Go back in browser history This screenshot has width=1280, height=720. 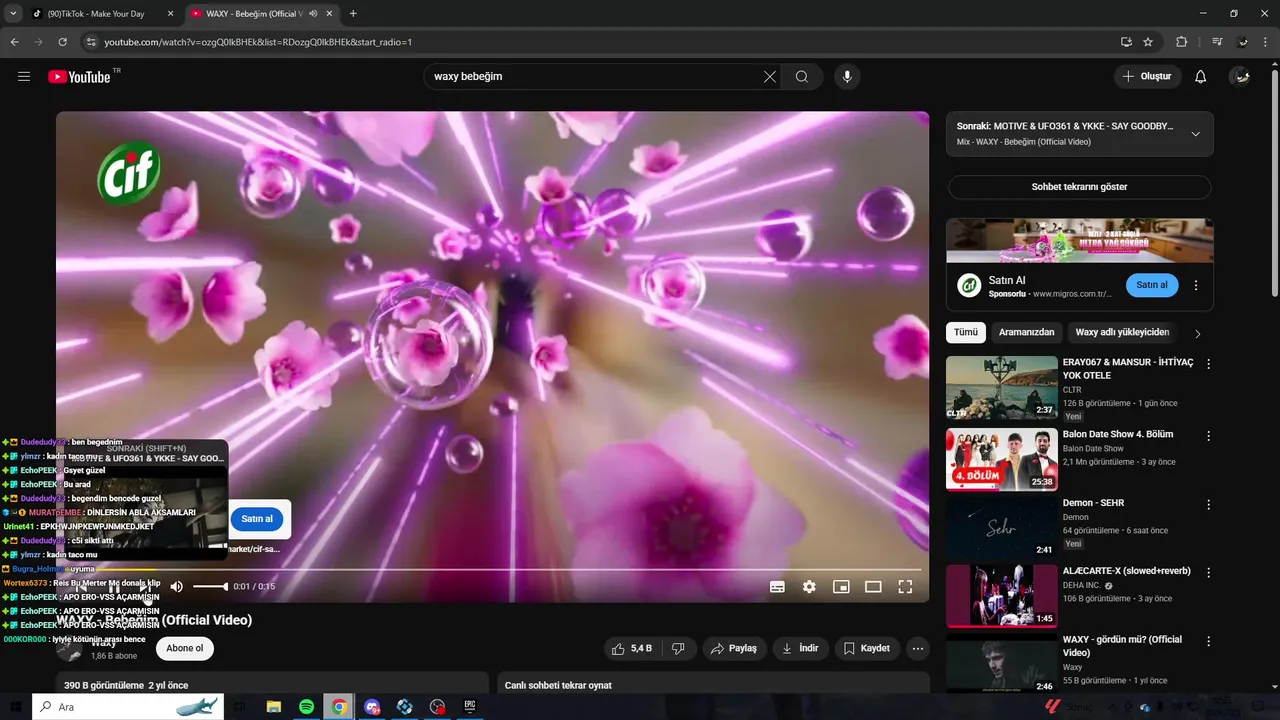coord(14,42)
